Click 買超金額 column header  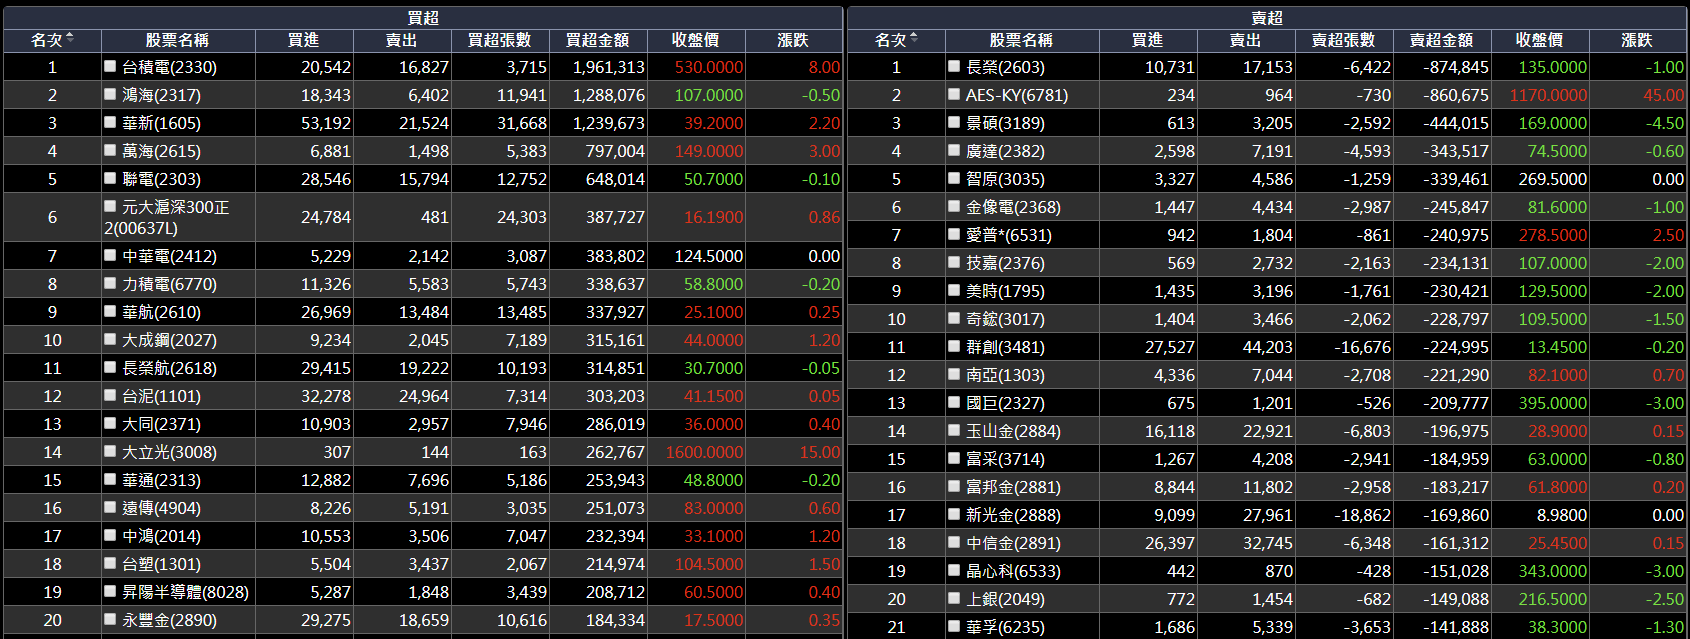(x=597, y=40)
